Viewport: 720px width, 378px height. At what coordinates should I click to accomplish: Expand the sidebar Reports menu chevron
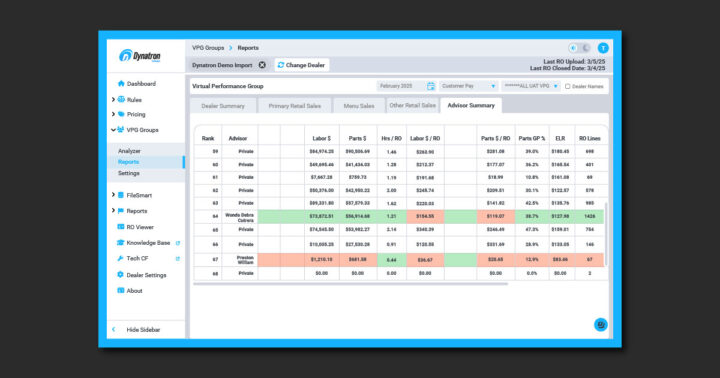coord(113,210)
